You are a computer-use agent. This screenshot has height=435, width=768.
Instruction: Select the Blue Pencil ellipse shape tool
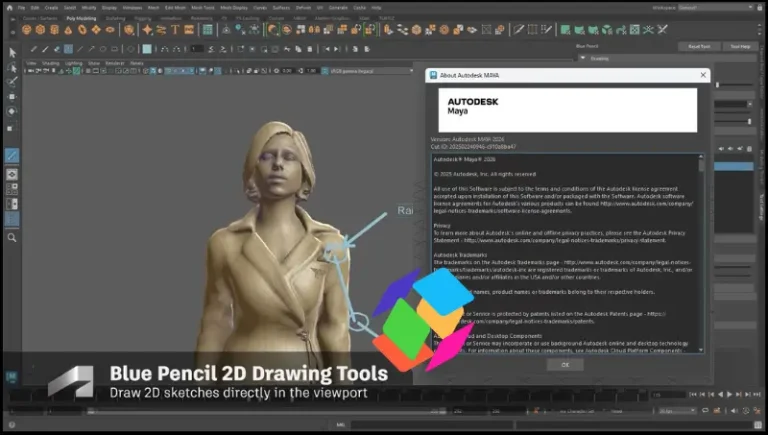pyautogui.click(x=103, y=49)
